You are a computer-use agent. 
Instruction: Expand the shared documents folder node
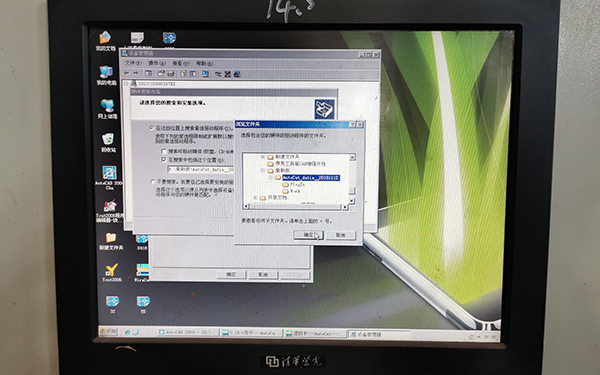[x=255, y=198]
